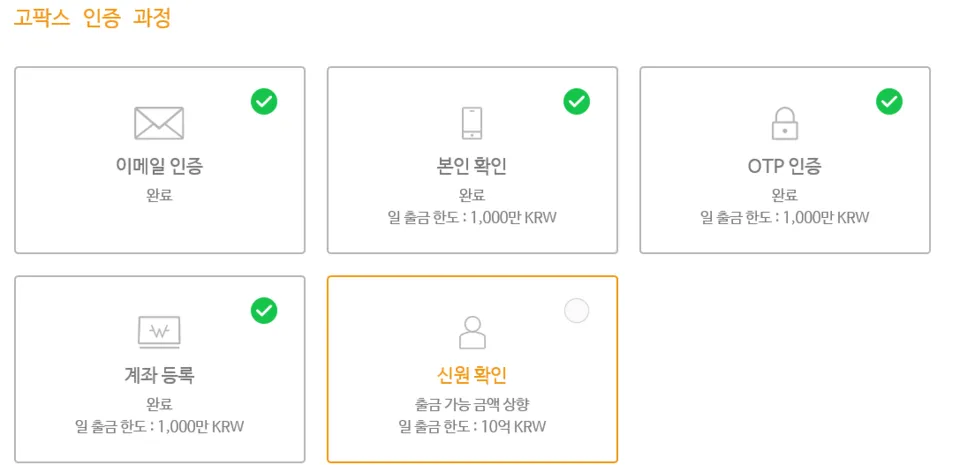
Task: Click the padlock icon for OTP 인증
Action: click(785, 123)
